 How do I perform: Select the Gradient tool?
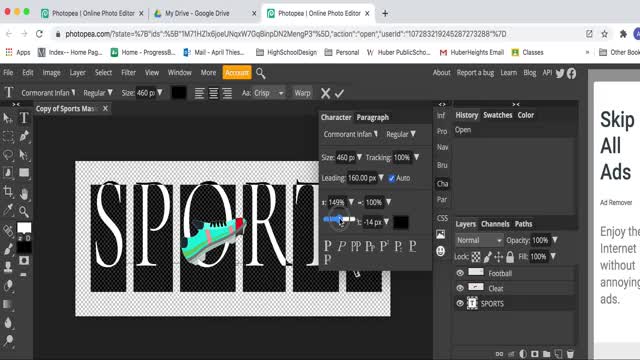pyautogui.click(x=8, y=304)
